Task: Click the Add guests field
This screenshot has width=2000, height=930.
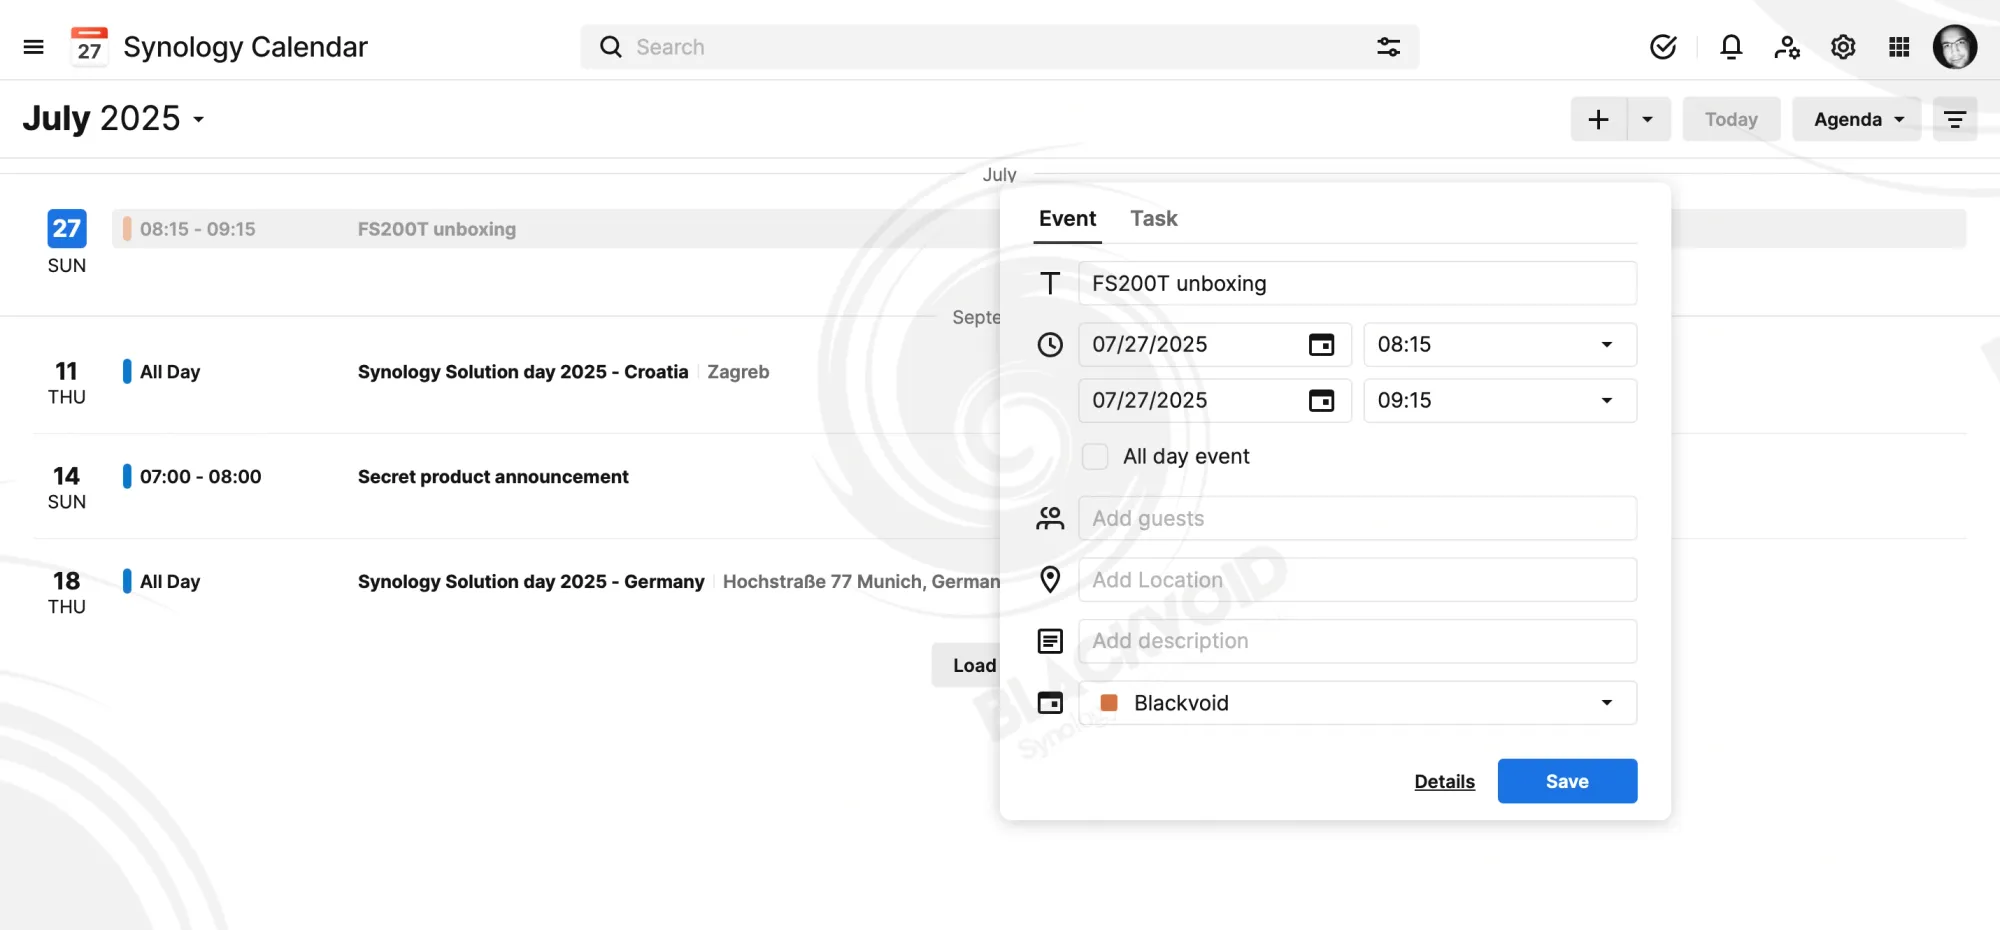Action: pyautogui.click(x=1358, y=518)
